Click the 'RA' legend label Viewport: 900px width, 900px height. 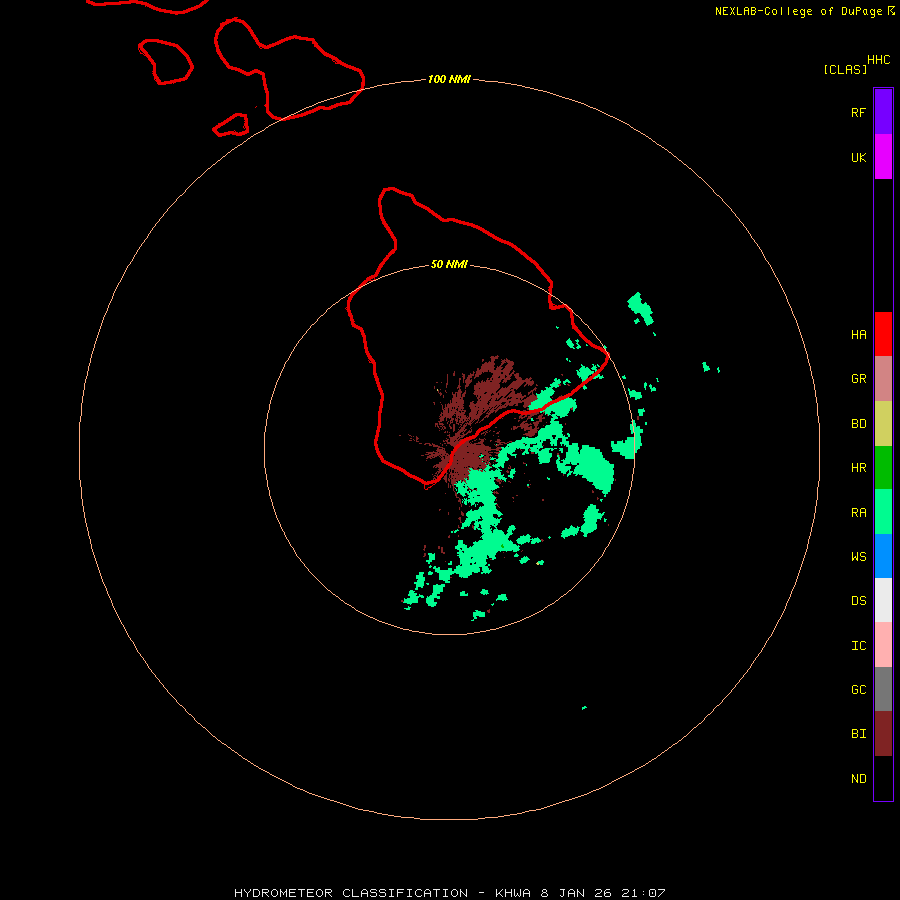(858, 513)
